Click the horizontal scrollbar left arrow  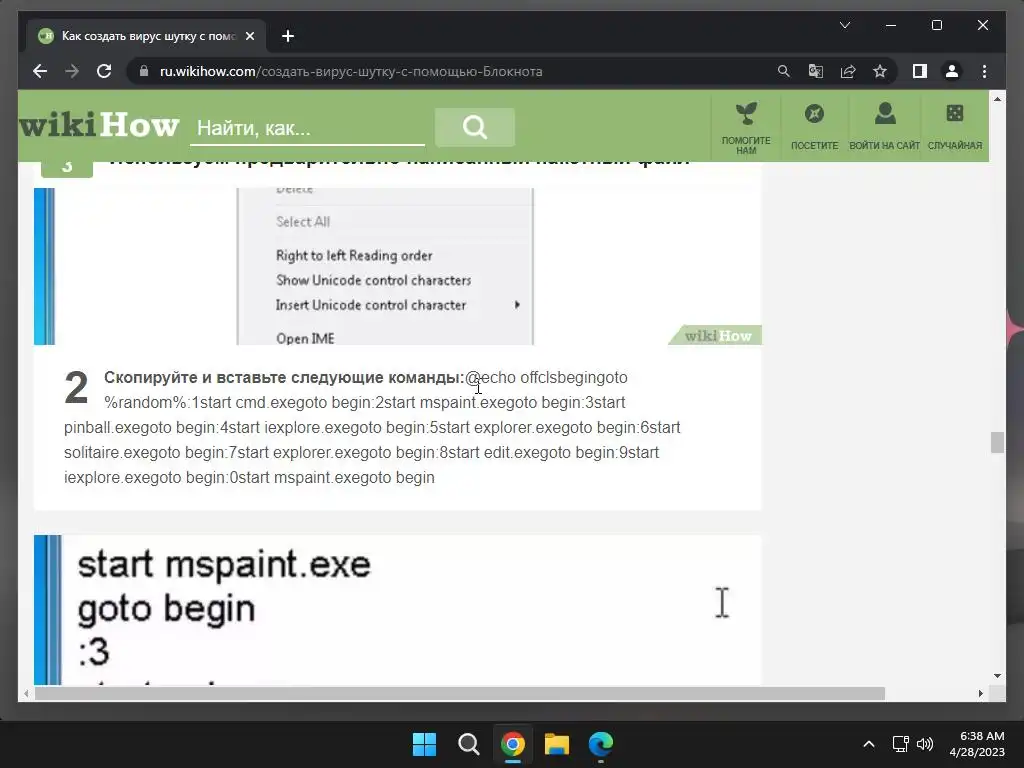[25, 694]
